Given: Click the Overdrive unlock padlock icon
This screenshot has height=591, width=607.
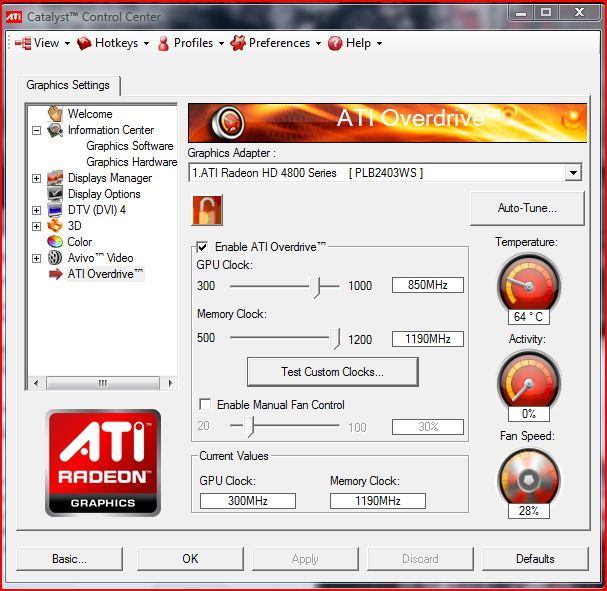Looking at the screenshot, I should 207,210.
